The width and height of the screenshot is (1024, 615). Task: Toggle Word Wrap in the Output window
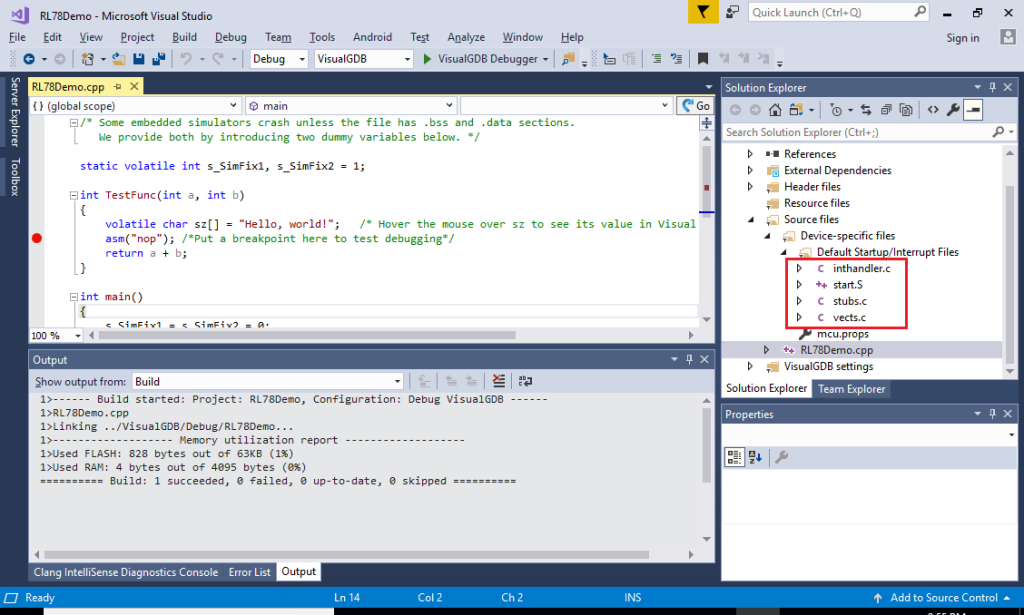(524, 380)
